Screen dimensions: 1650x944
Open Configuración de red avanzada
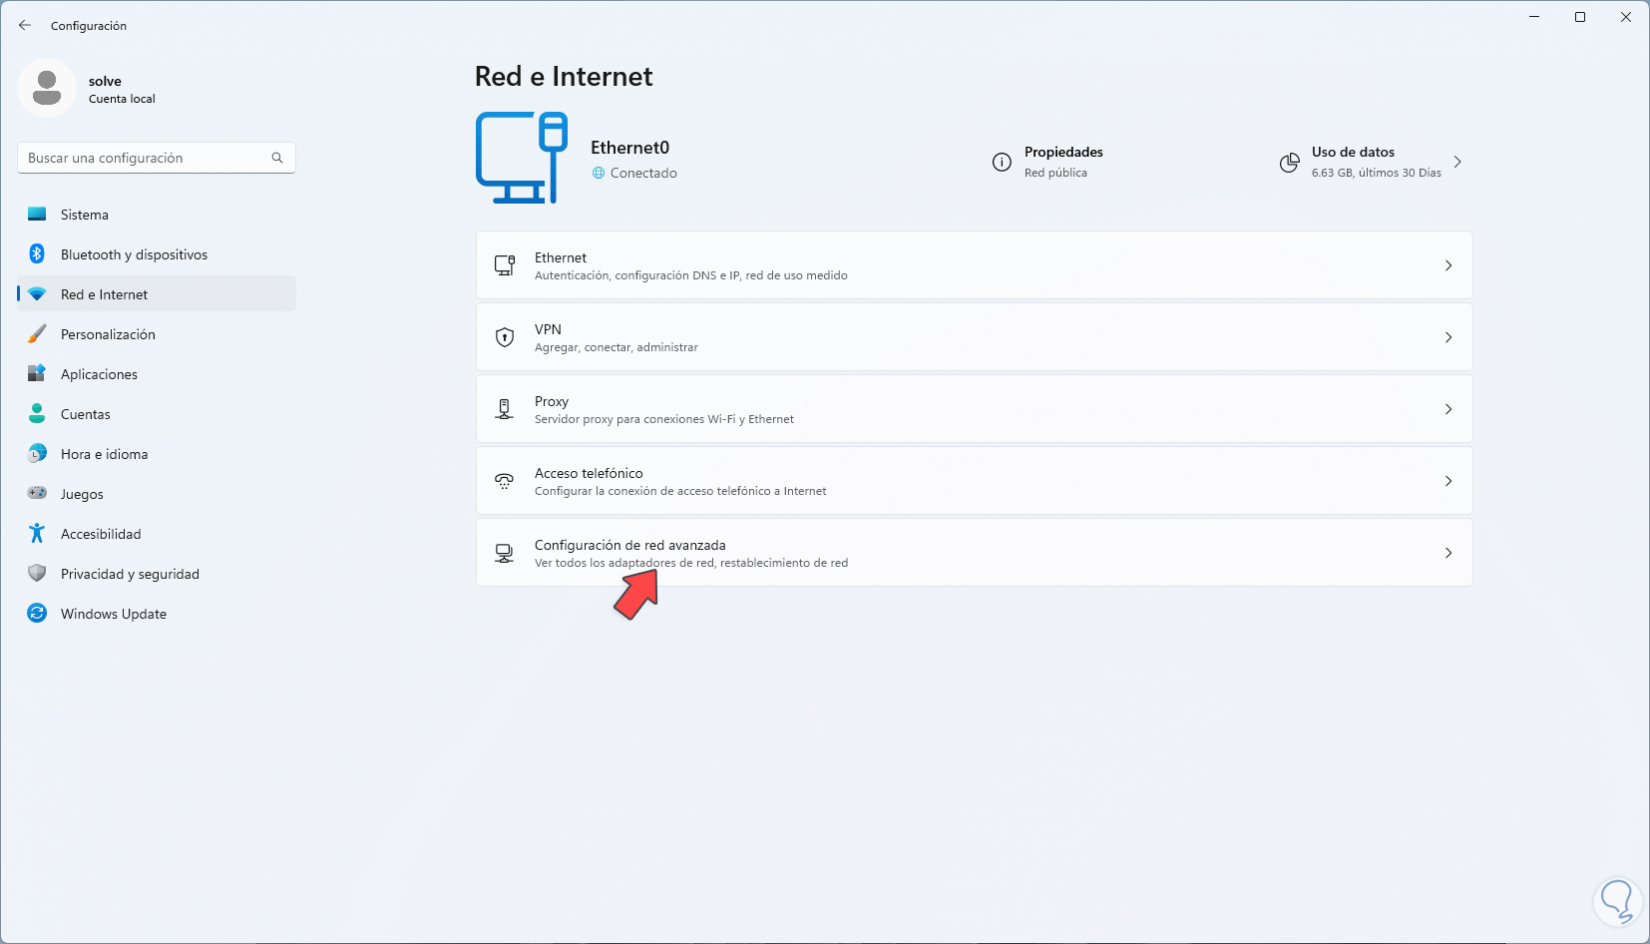pos(974,553)
